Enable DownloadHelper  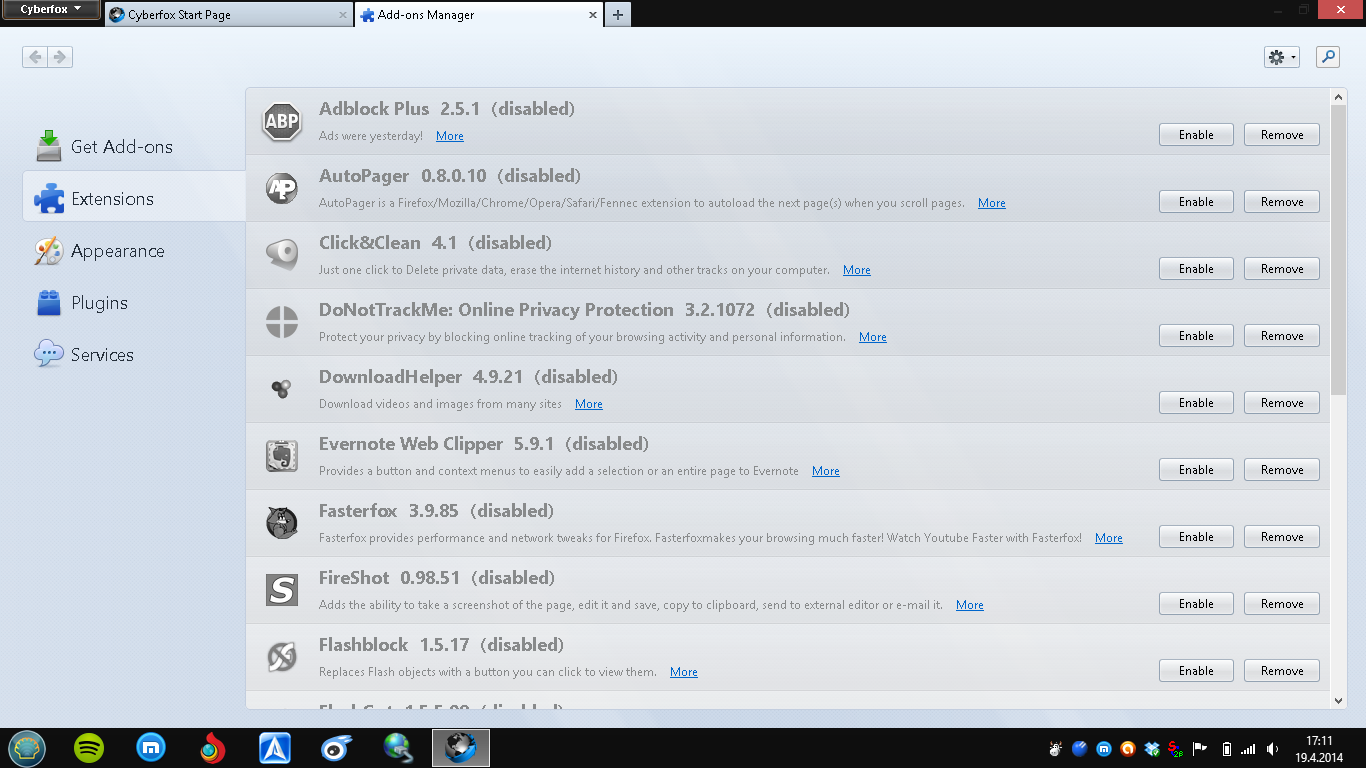[1196, 403]
